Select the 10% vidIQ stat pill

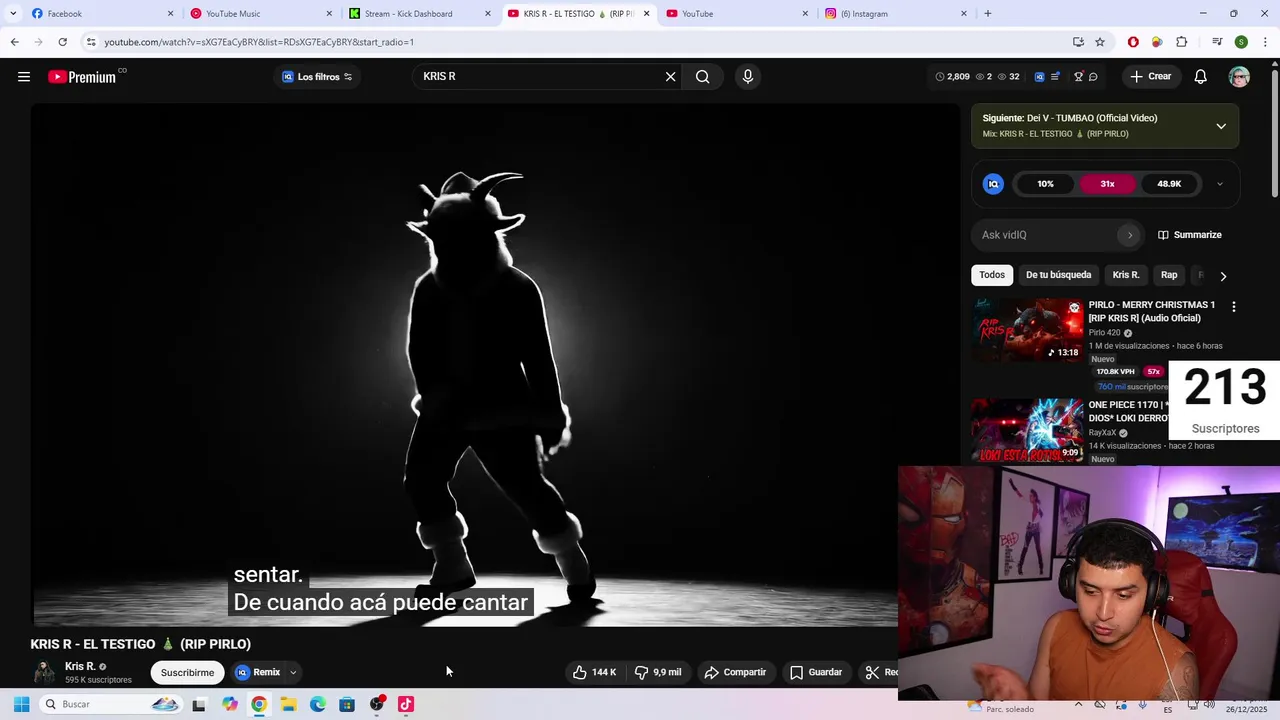coord(1045,184)
